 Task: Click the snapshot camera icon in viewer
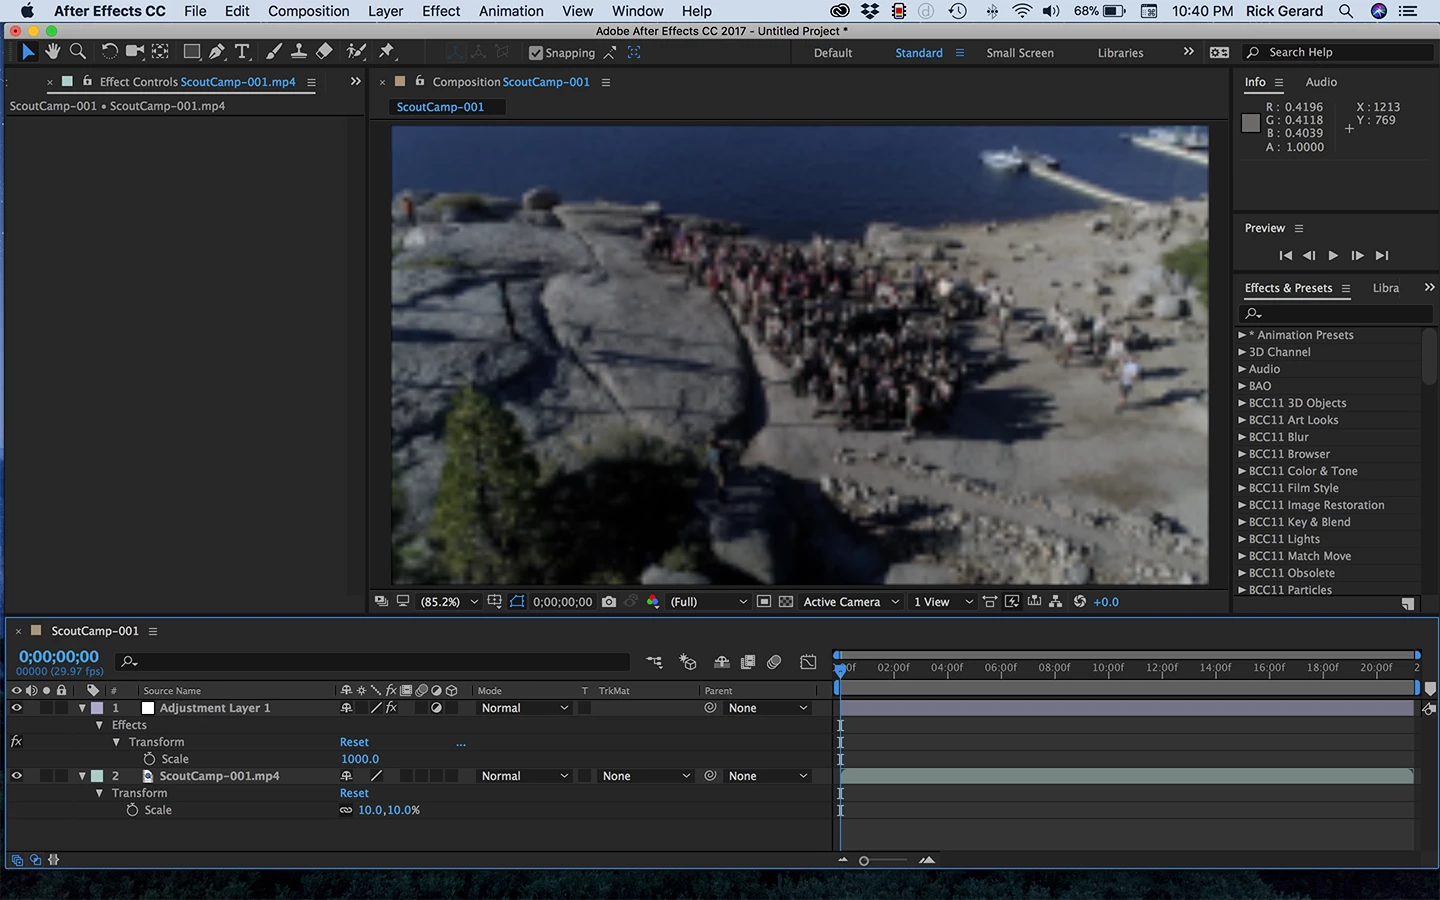point(609,602)
